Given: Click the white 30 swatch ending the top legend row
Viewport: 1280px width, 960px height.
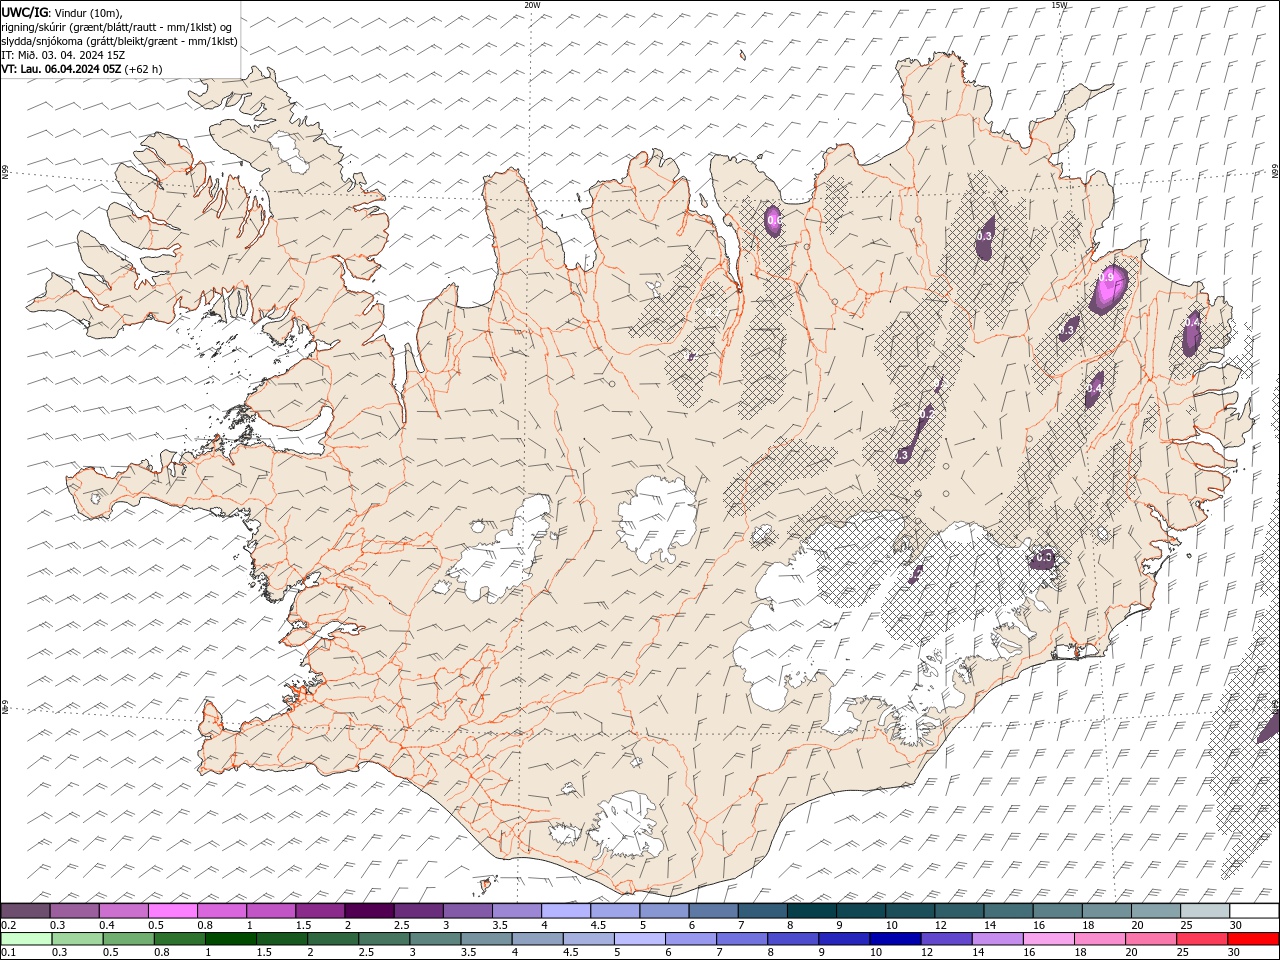Looking at the screenshot, I should 1254,911.
